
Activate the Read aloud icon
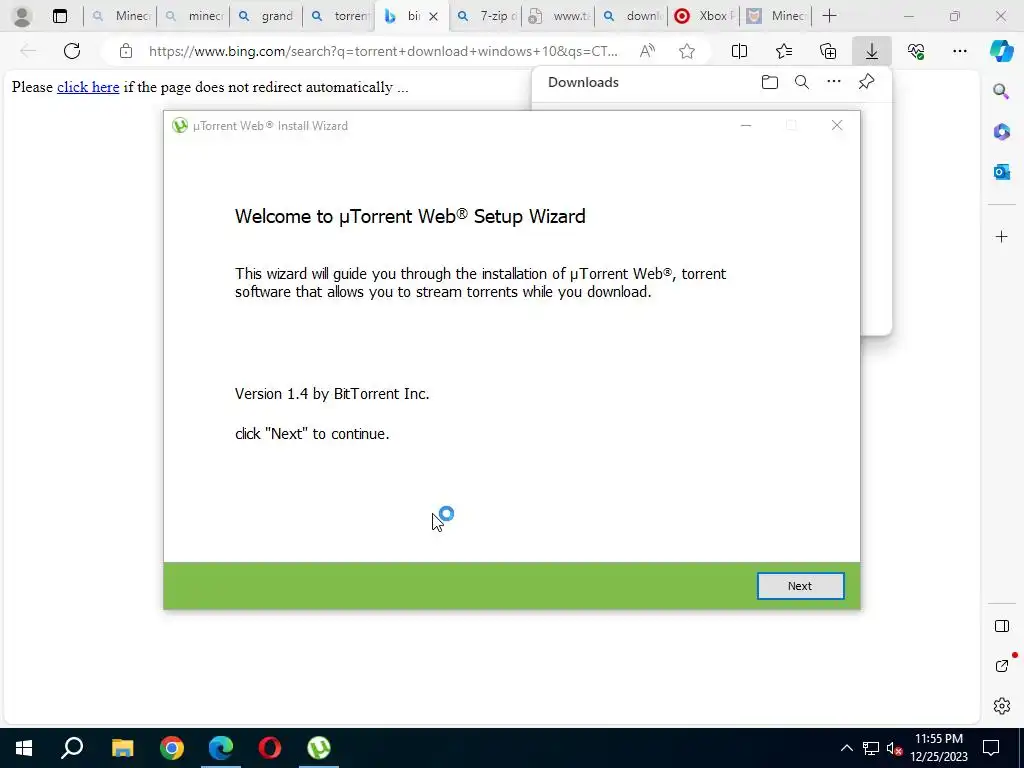pyautogui.click(x=647, y=51)
